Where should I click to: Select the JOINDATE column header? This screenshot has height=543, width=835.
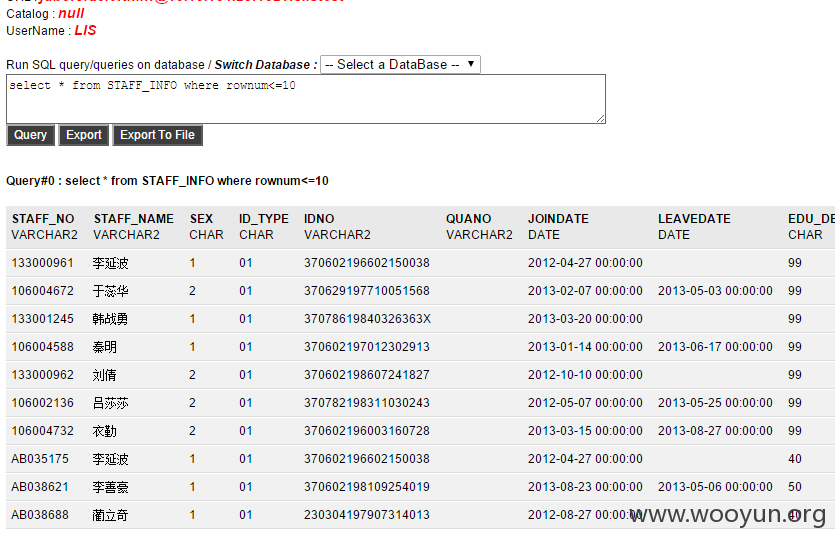pyautogui.click(x=558, y=219)
